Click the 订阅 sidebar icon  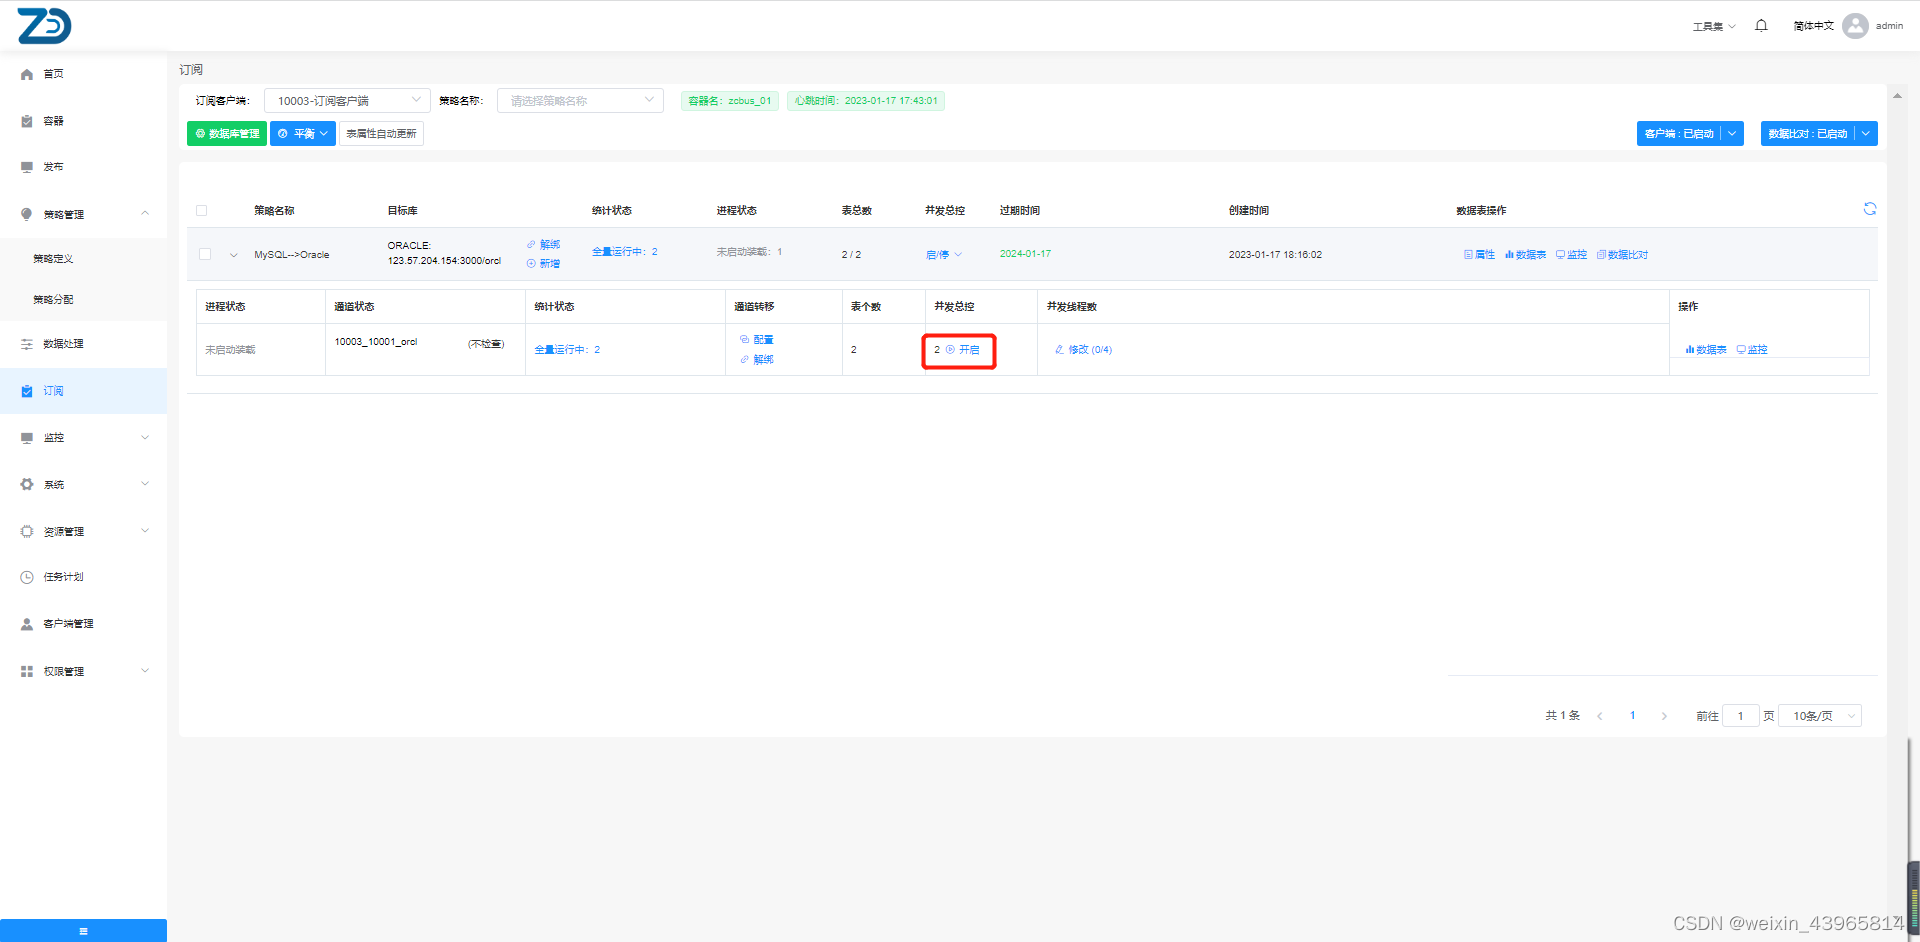coord(27,391)
